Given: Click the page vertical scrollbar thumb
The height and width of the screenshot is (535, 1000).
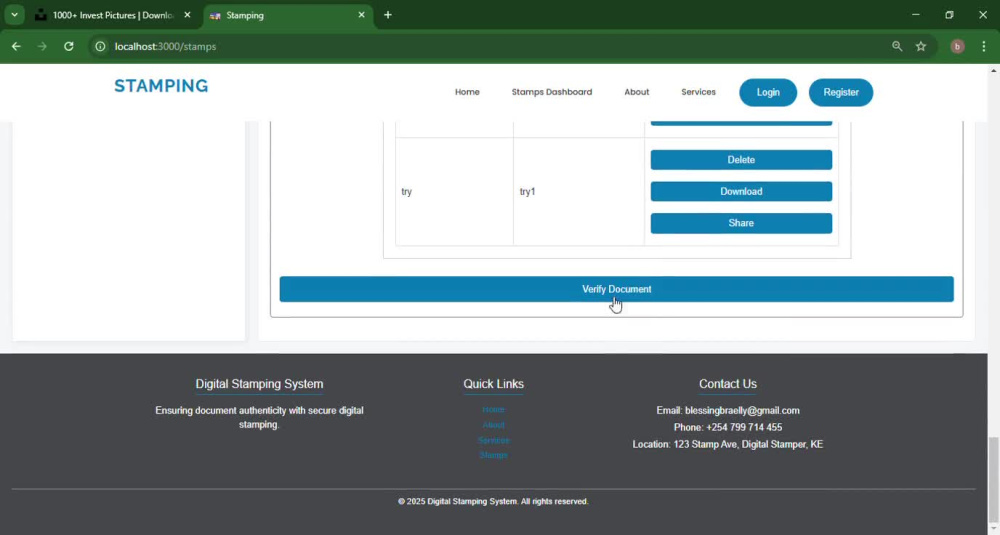Looking at the screenshot, I should pyautogui.click(x=994, y=480).
